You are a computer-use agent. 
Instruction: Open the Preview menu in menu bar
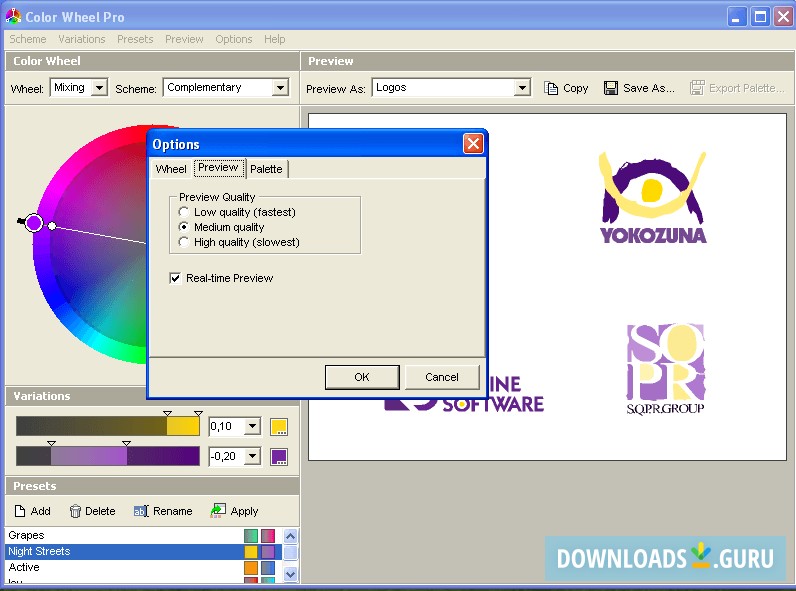click(x=184, y=39)
